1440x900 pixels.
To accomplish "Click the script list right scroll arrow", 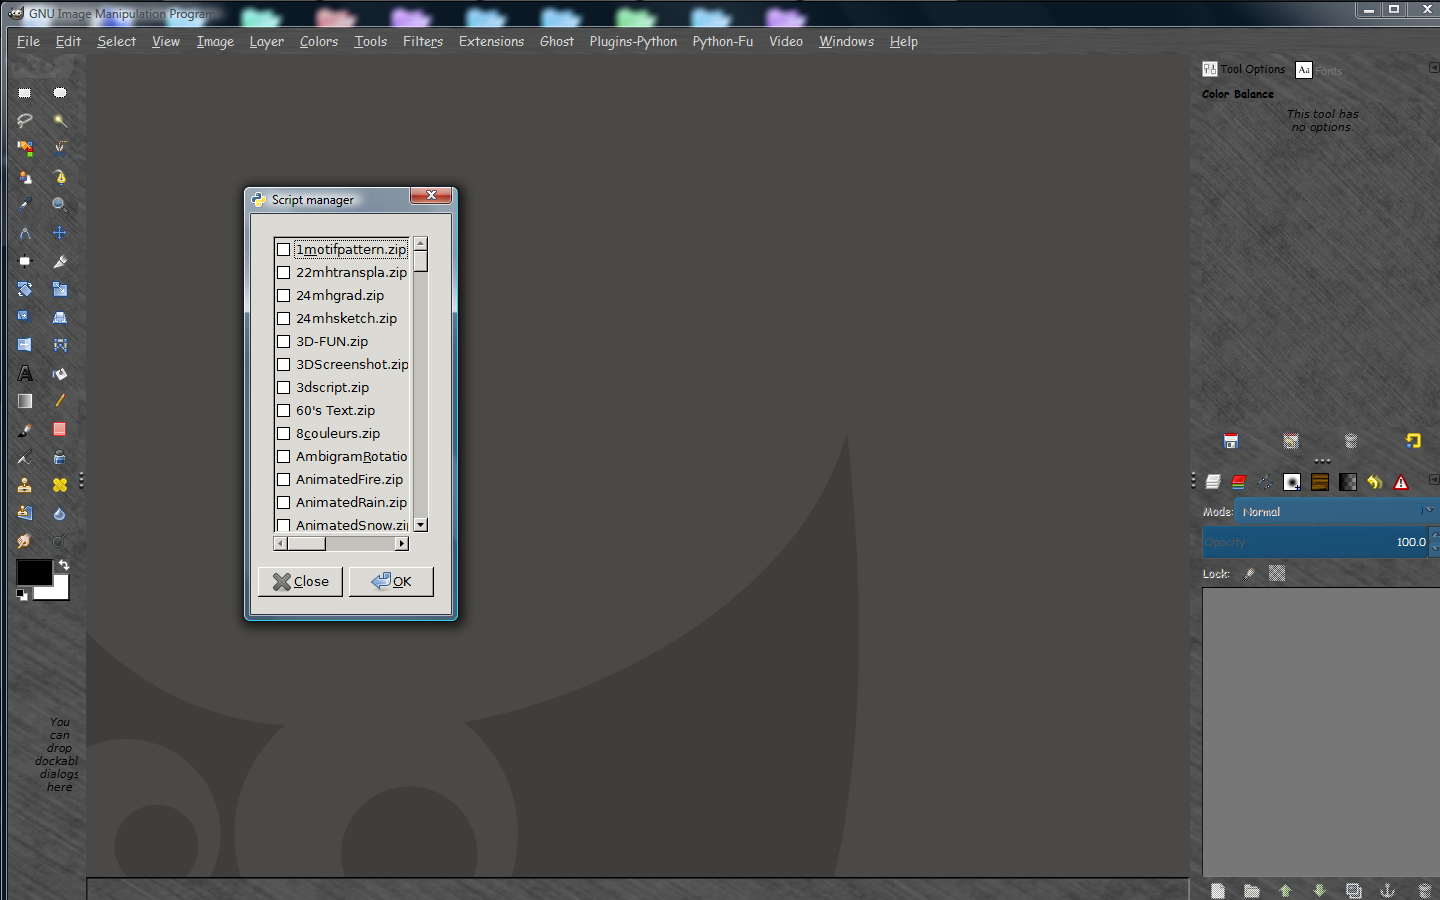I will pos(402,544).
